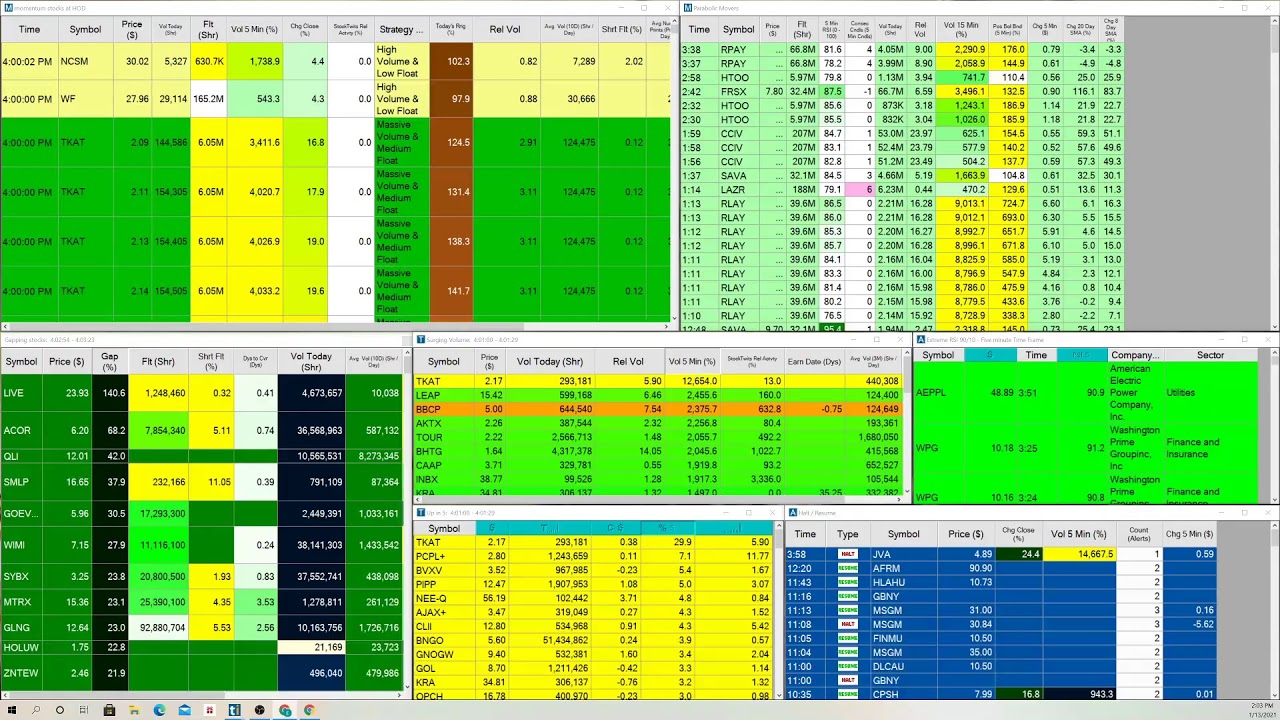Click Earn Date (Dys) header in Surging Volume
This screenshot has width=1280, height=720.
tap(814, 361)
